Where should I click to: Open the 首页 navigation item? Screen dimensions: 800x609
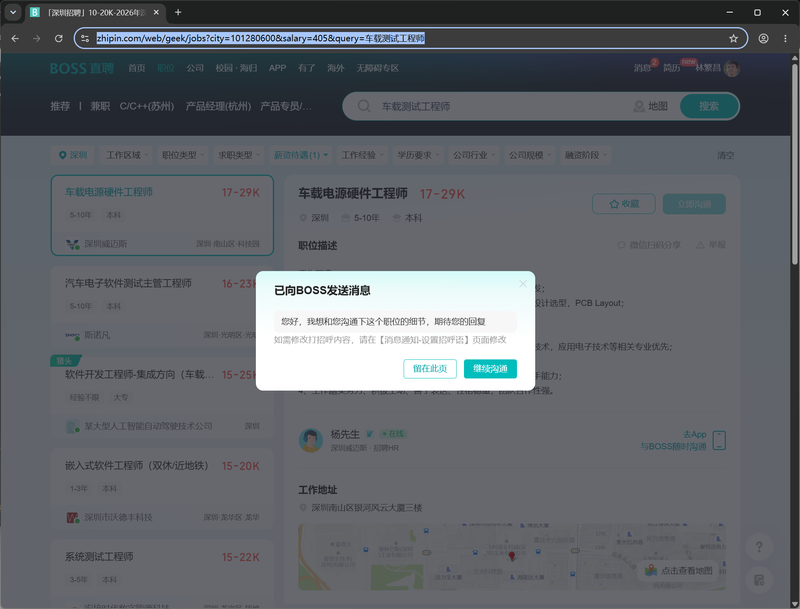coord(137,68)
